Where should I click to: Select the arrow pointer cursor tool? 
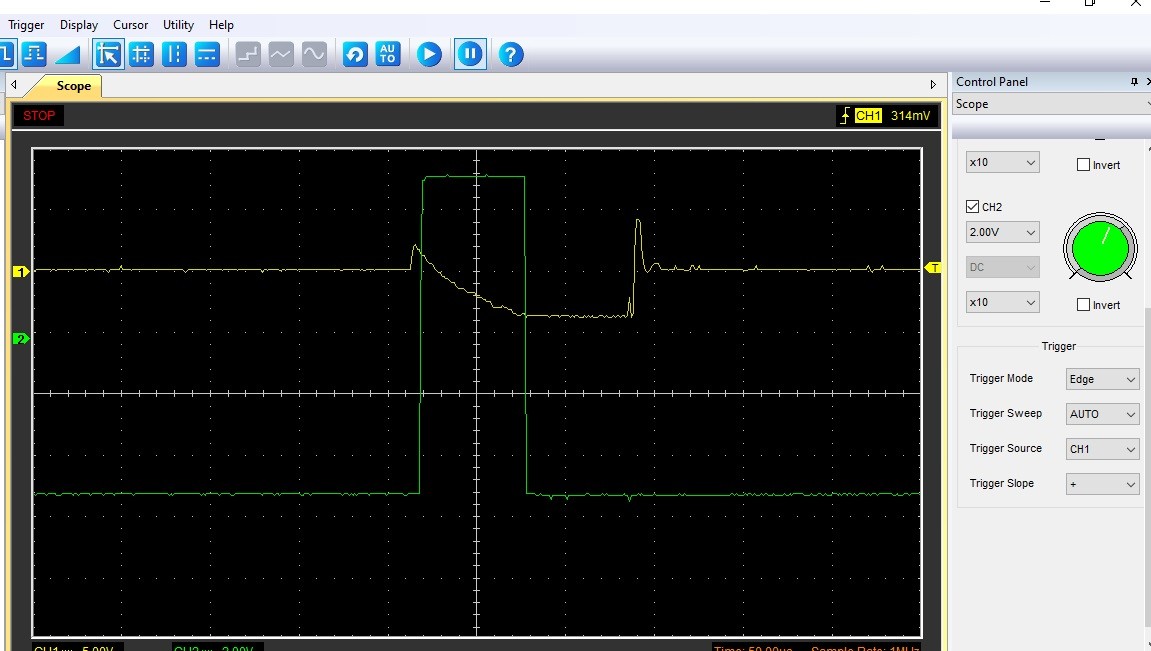click(108, 54)
